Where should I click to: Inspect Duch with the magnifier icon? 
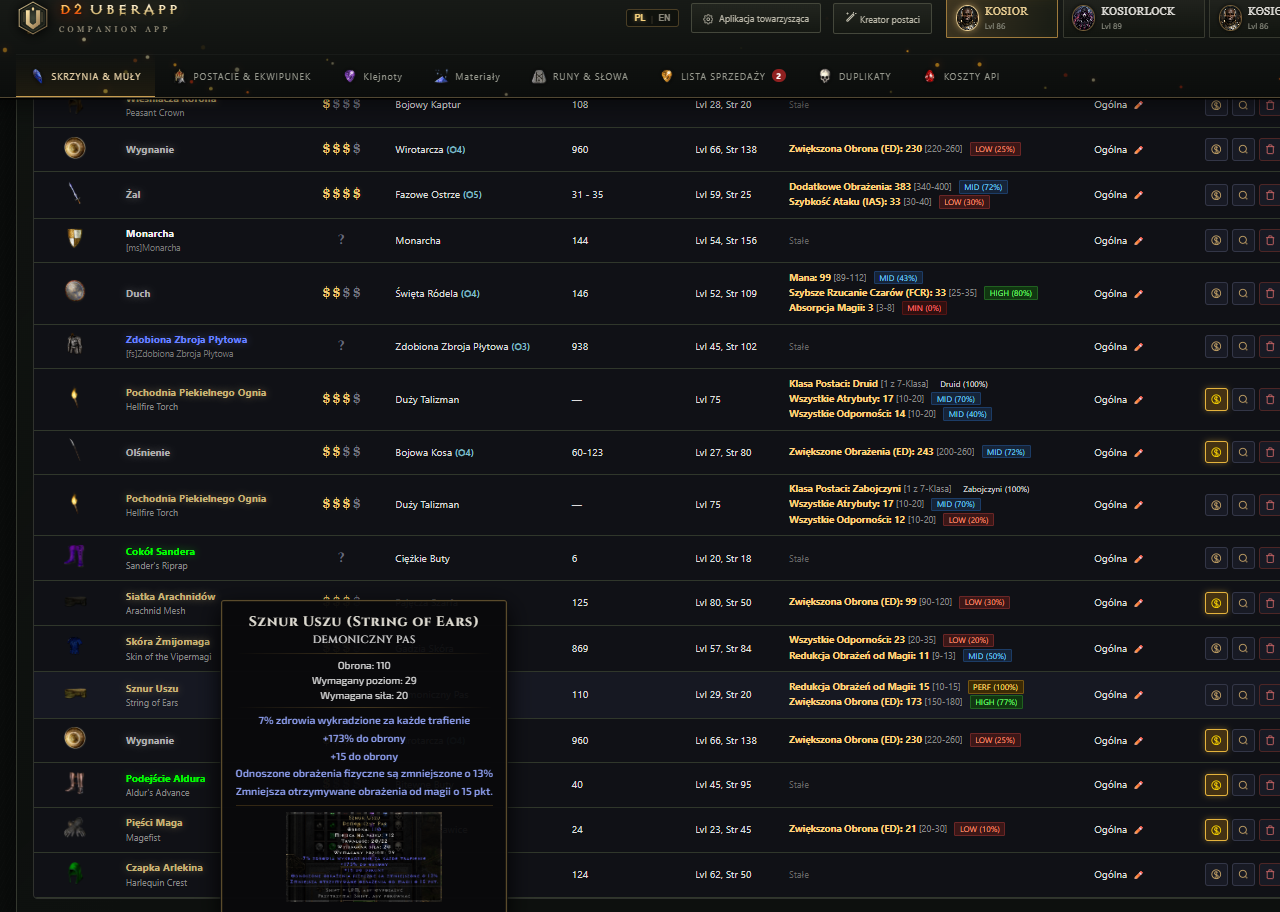(x=1243, y=293)
